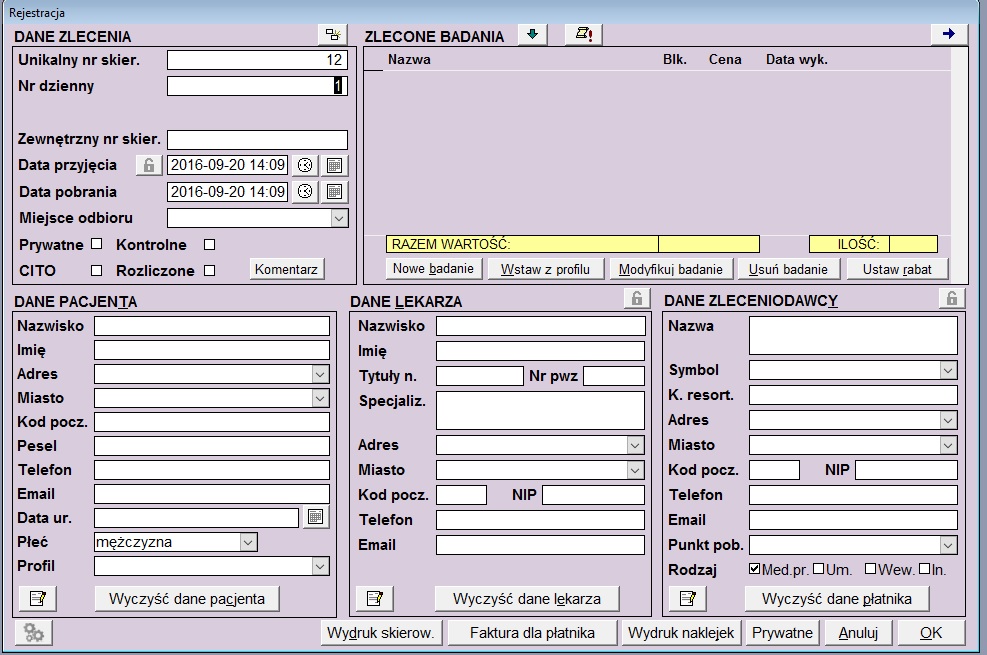This screenshot has width=987, height=655.
Task: Uncheck the Med.pr. checkbox
Action: pos(755,569)
